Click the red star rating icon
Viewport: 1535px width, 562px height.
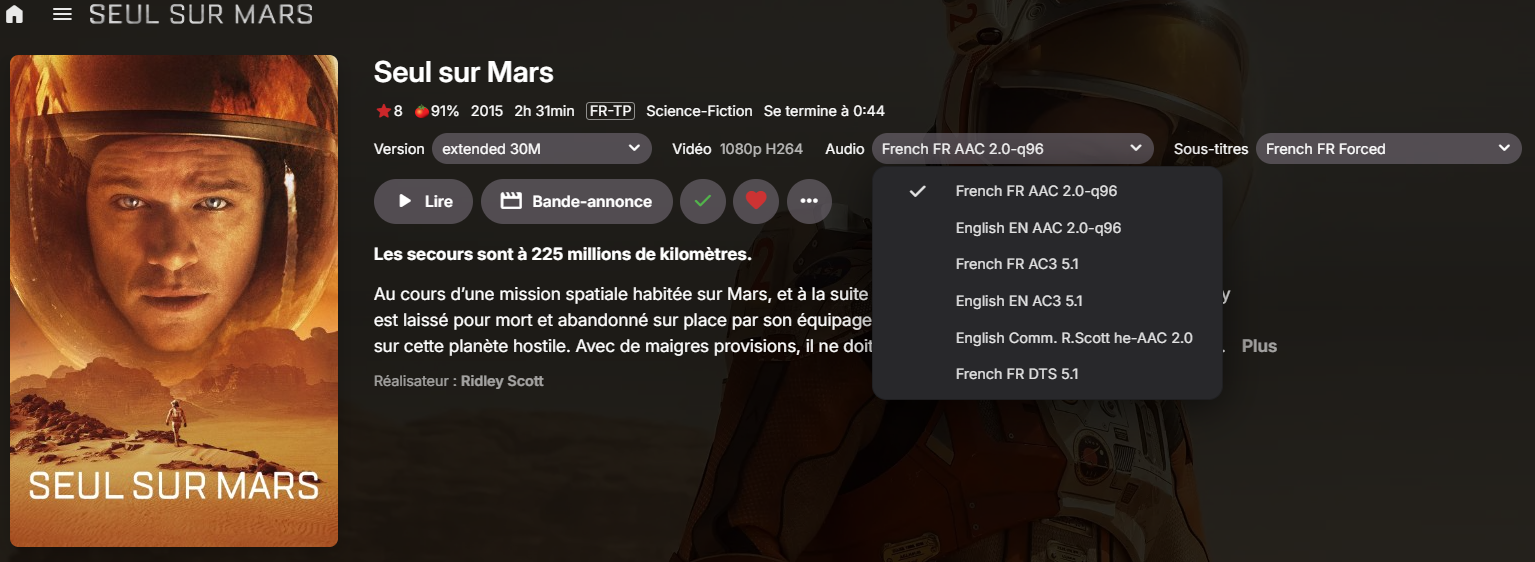383,111
